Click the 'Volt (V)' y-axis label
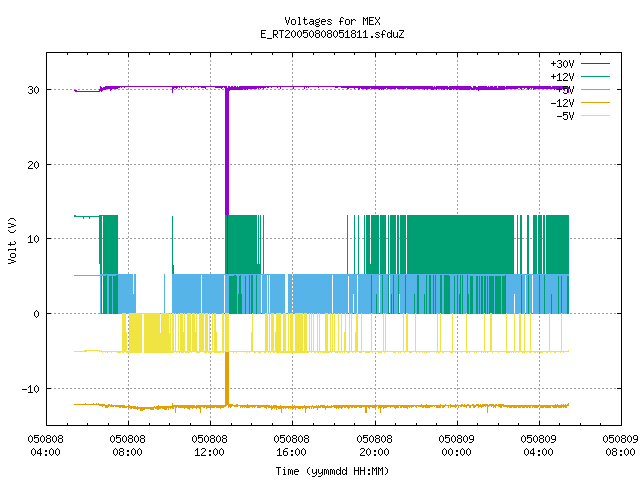This screenshot has height=480, width=640. coord(12,240)
